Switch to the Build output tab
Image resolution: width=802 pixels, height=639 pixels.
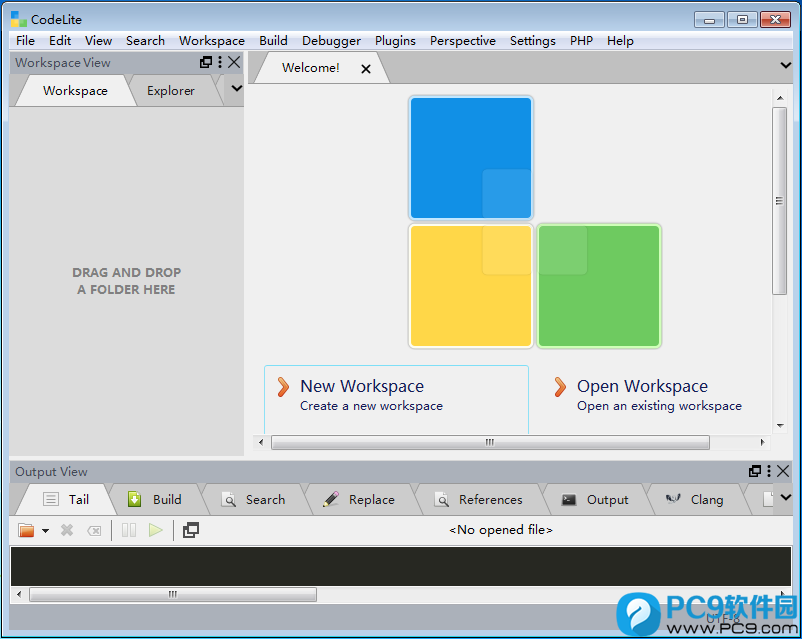pyautogui.click(x=154, y=499)
